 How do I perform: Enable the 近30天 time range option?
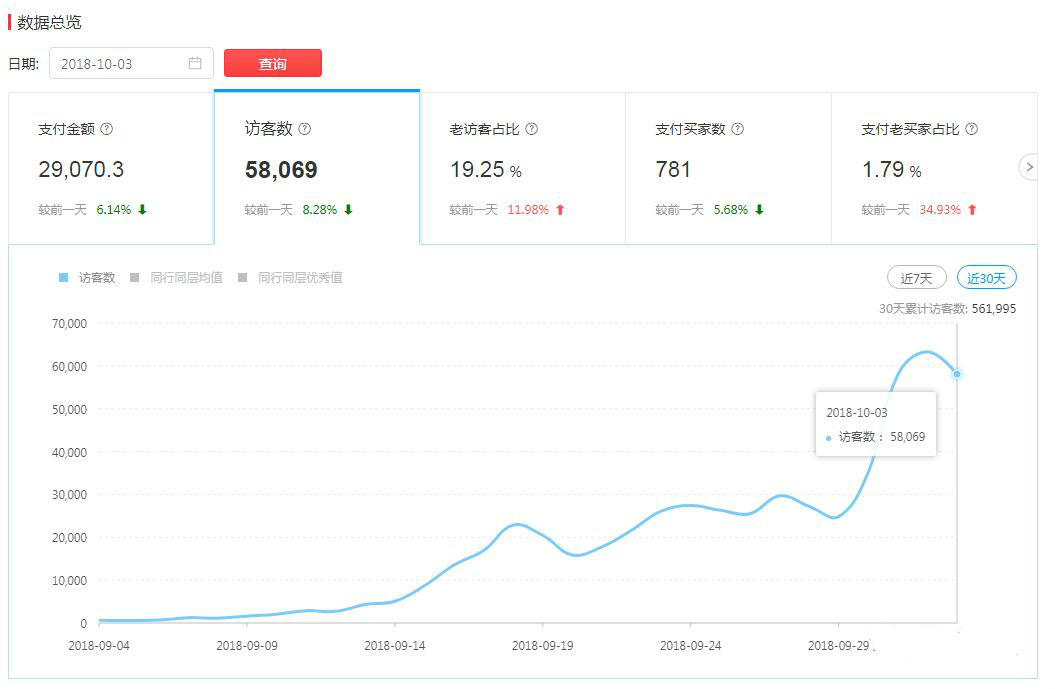[x=987, y=277]
